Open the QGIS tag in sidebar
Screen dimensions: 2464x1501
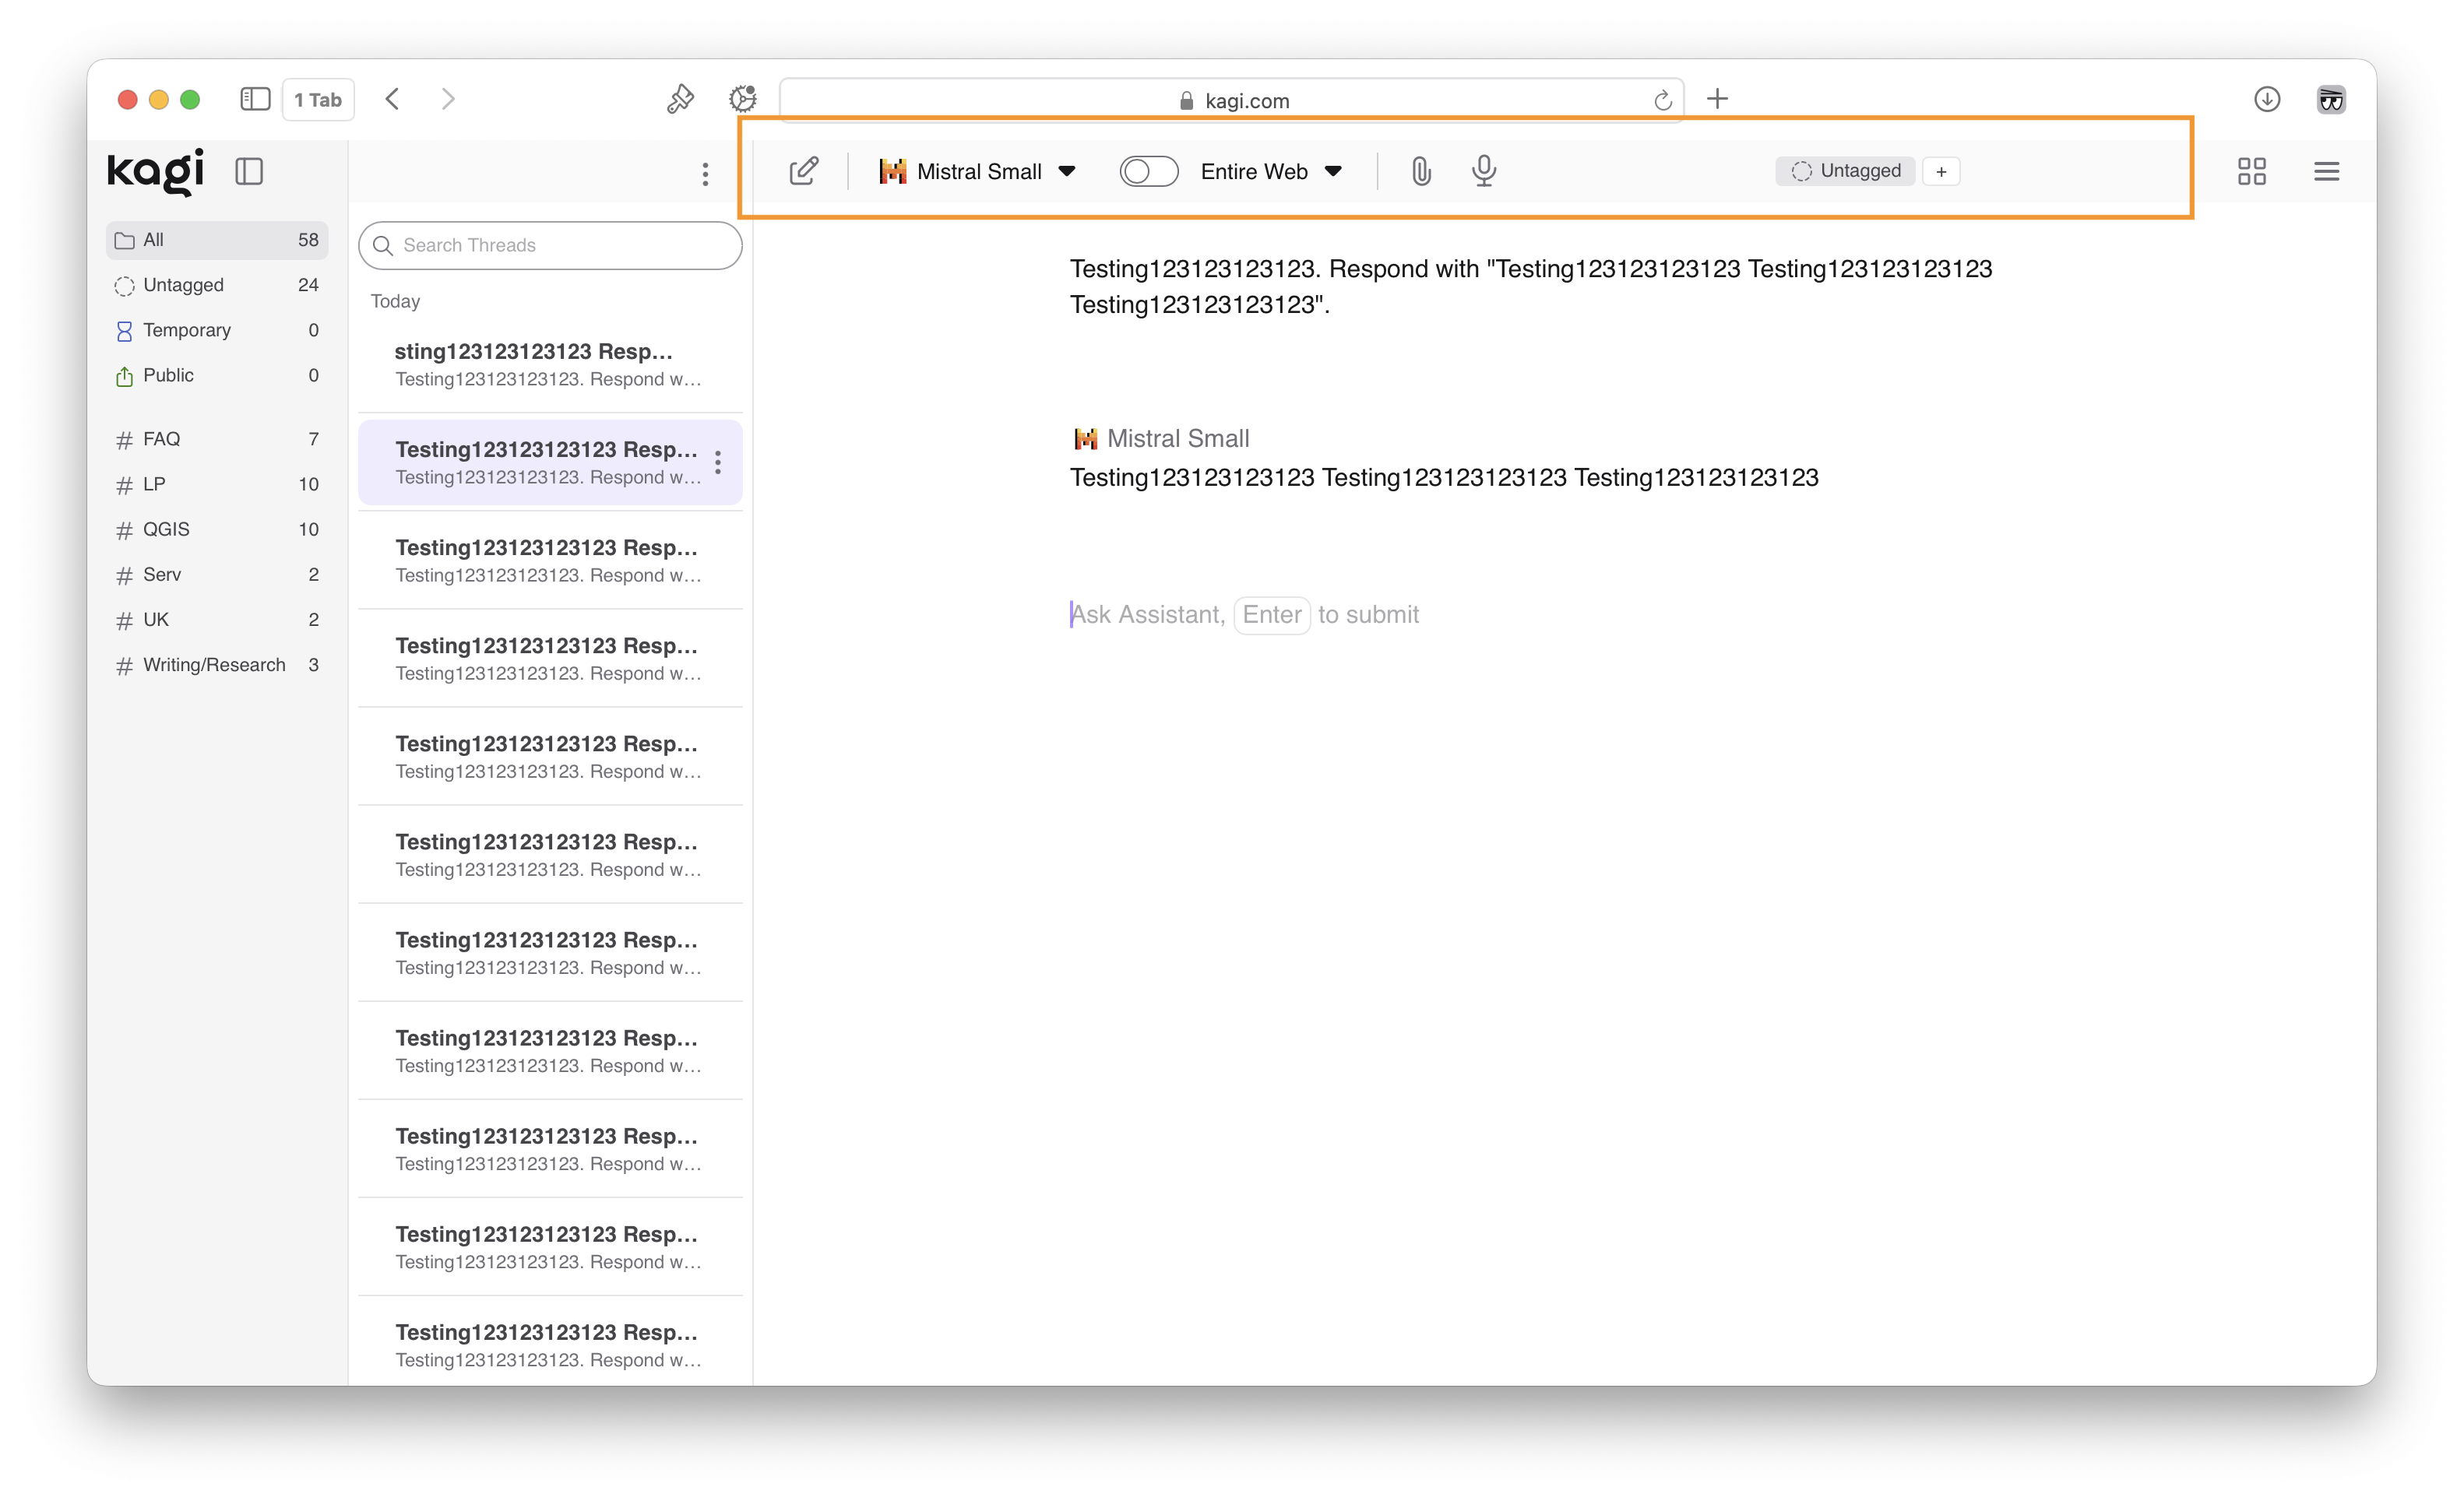166,529
